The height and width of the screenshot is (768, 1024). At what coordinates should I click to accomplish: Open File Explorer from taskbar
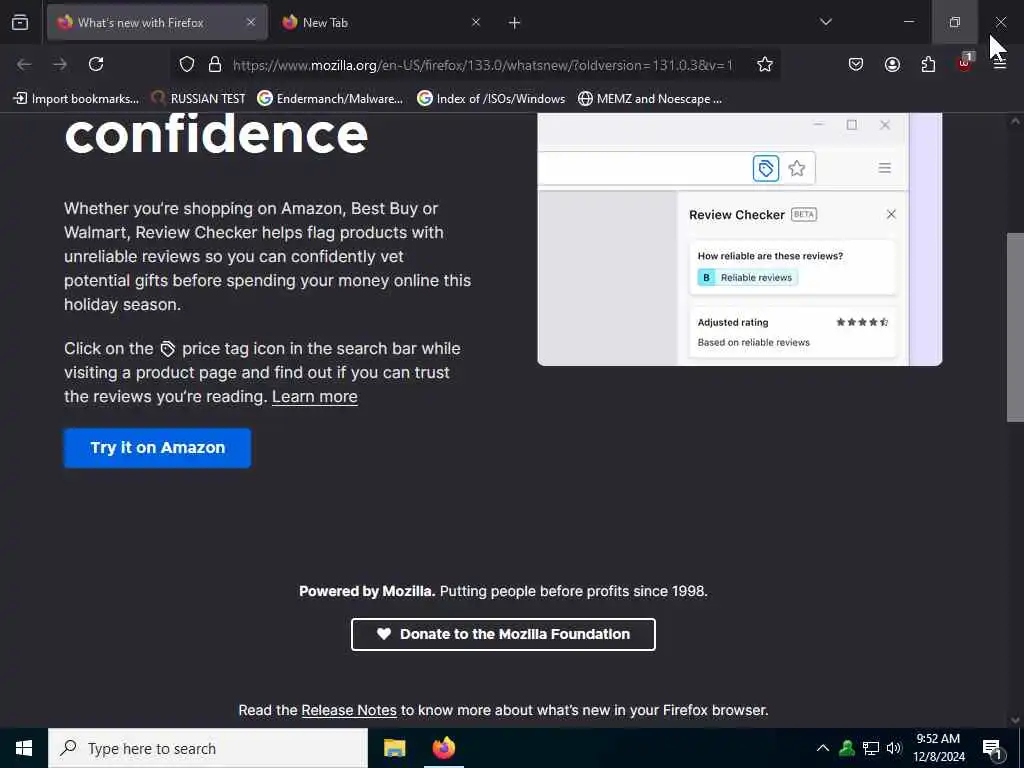click(394, 748)
